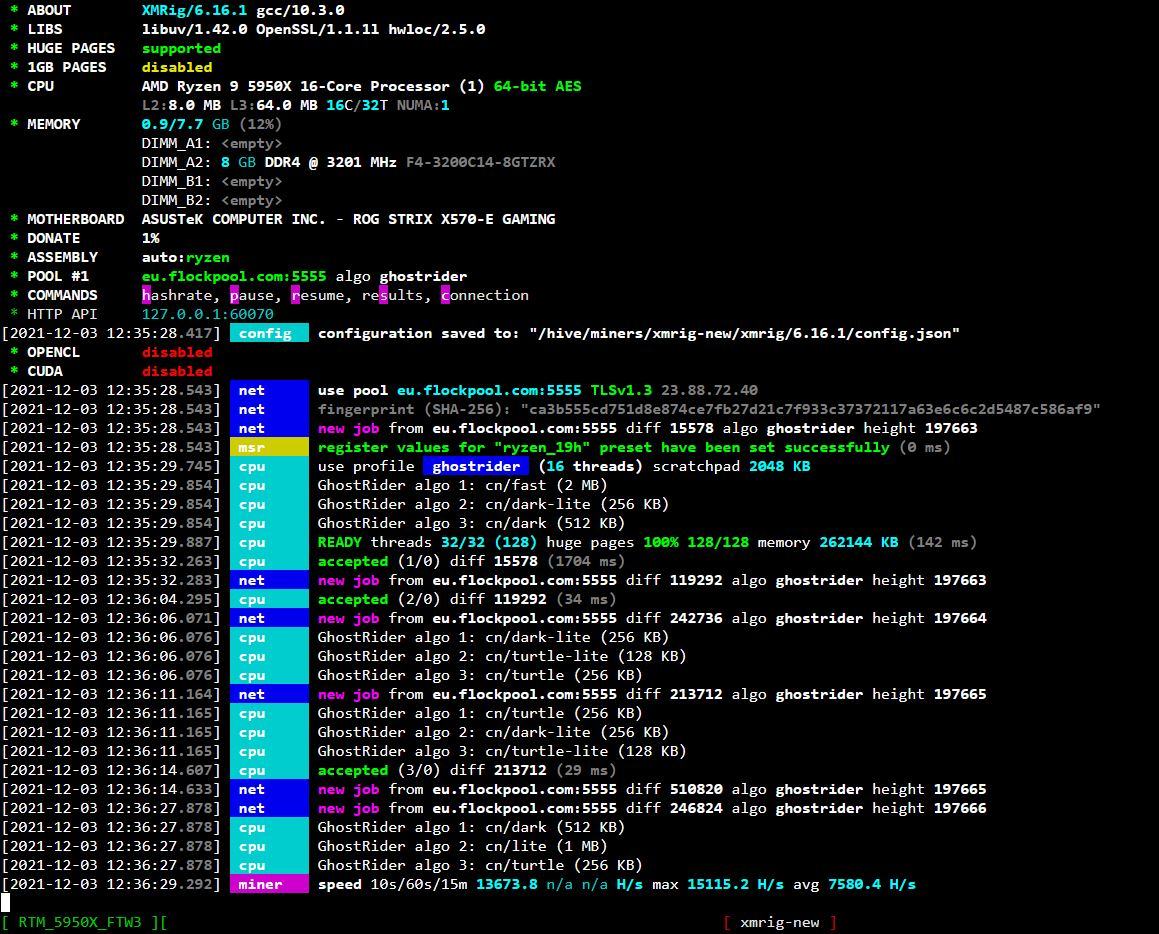This screenshot has width=1159, height=934.
Task: Click the yellow 'msr' log tag
Action: [x=269, y=448]
